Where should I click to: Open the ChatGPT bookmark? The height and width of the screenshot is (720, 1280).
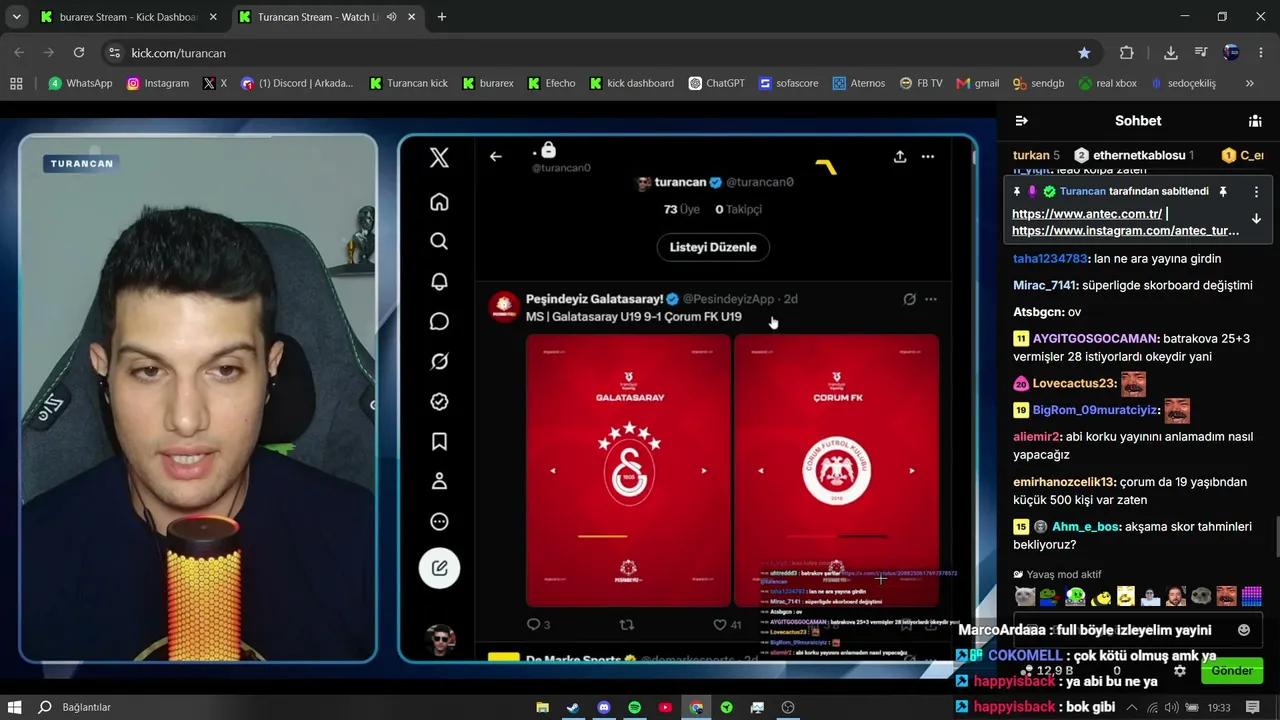click(717, 83)
